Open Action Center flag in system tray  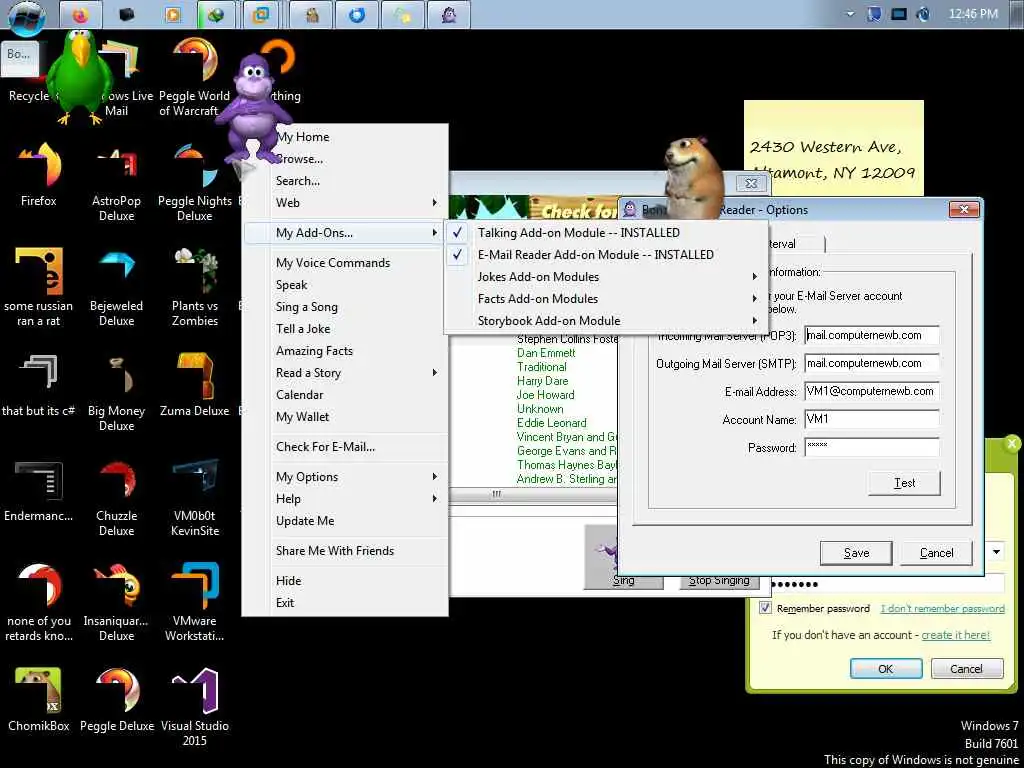click(874, 14)
